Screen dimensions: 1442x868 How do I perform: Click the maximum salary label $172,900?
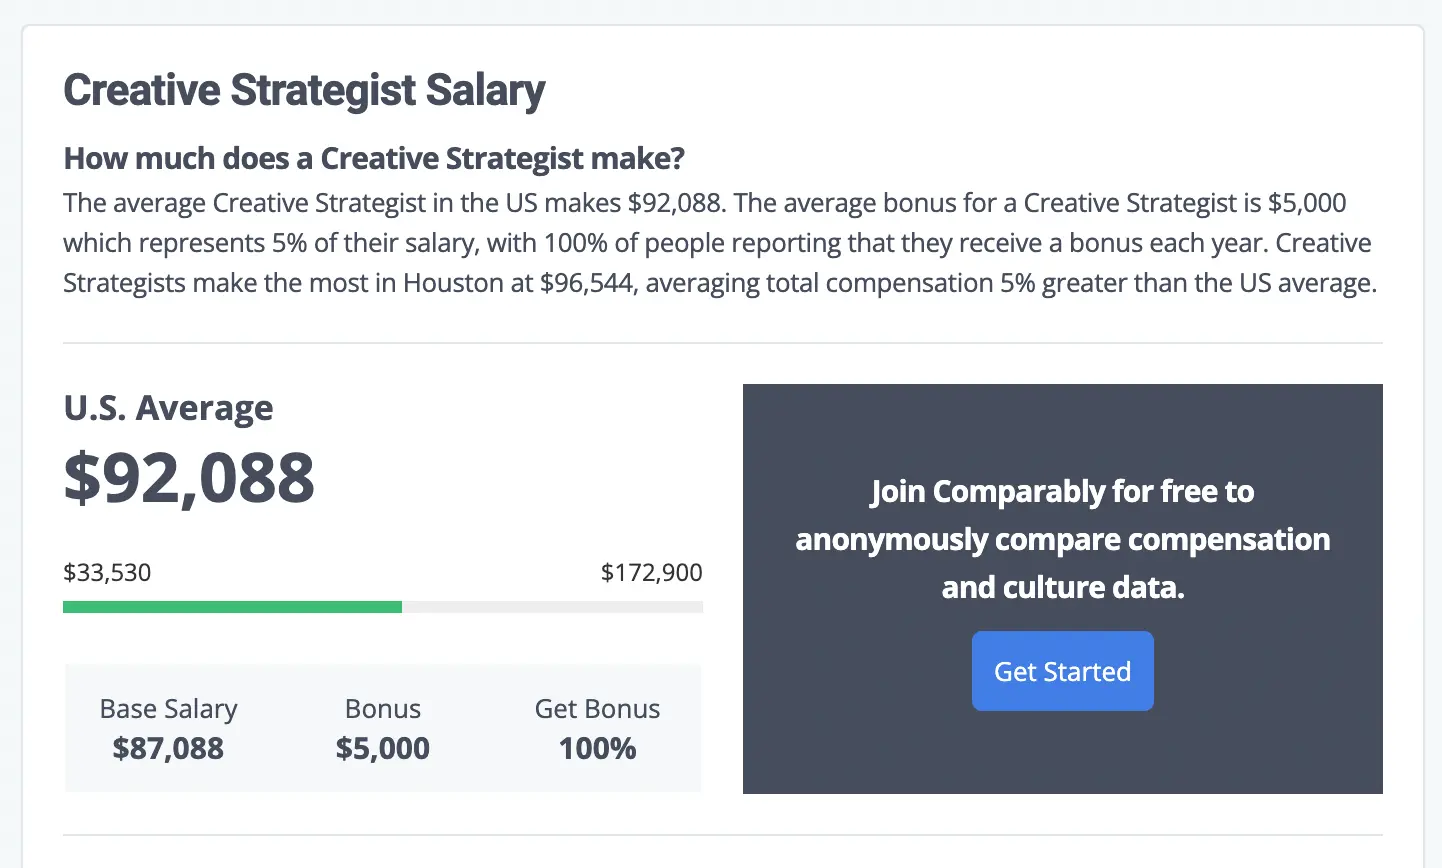[651, 572]
